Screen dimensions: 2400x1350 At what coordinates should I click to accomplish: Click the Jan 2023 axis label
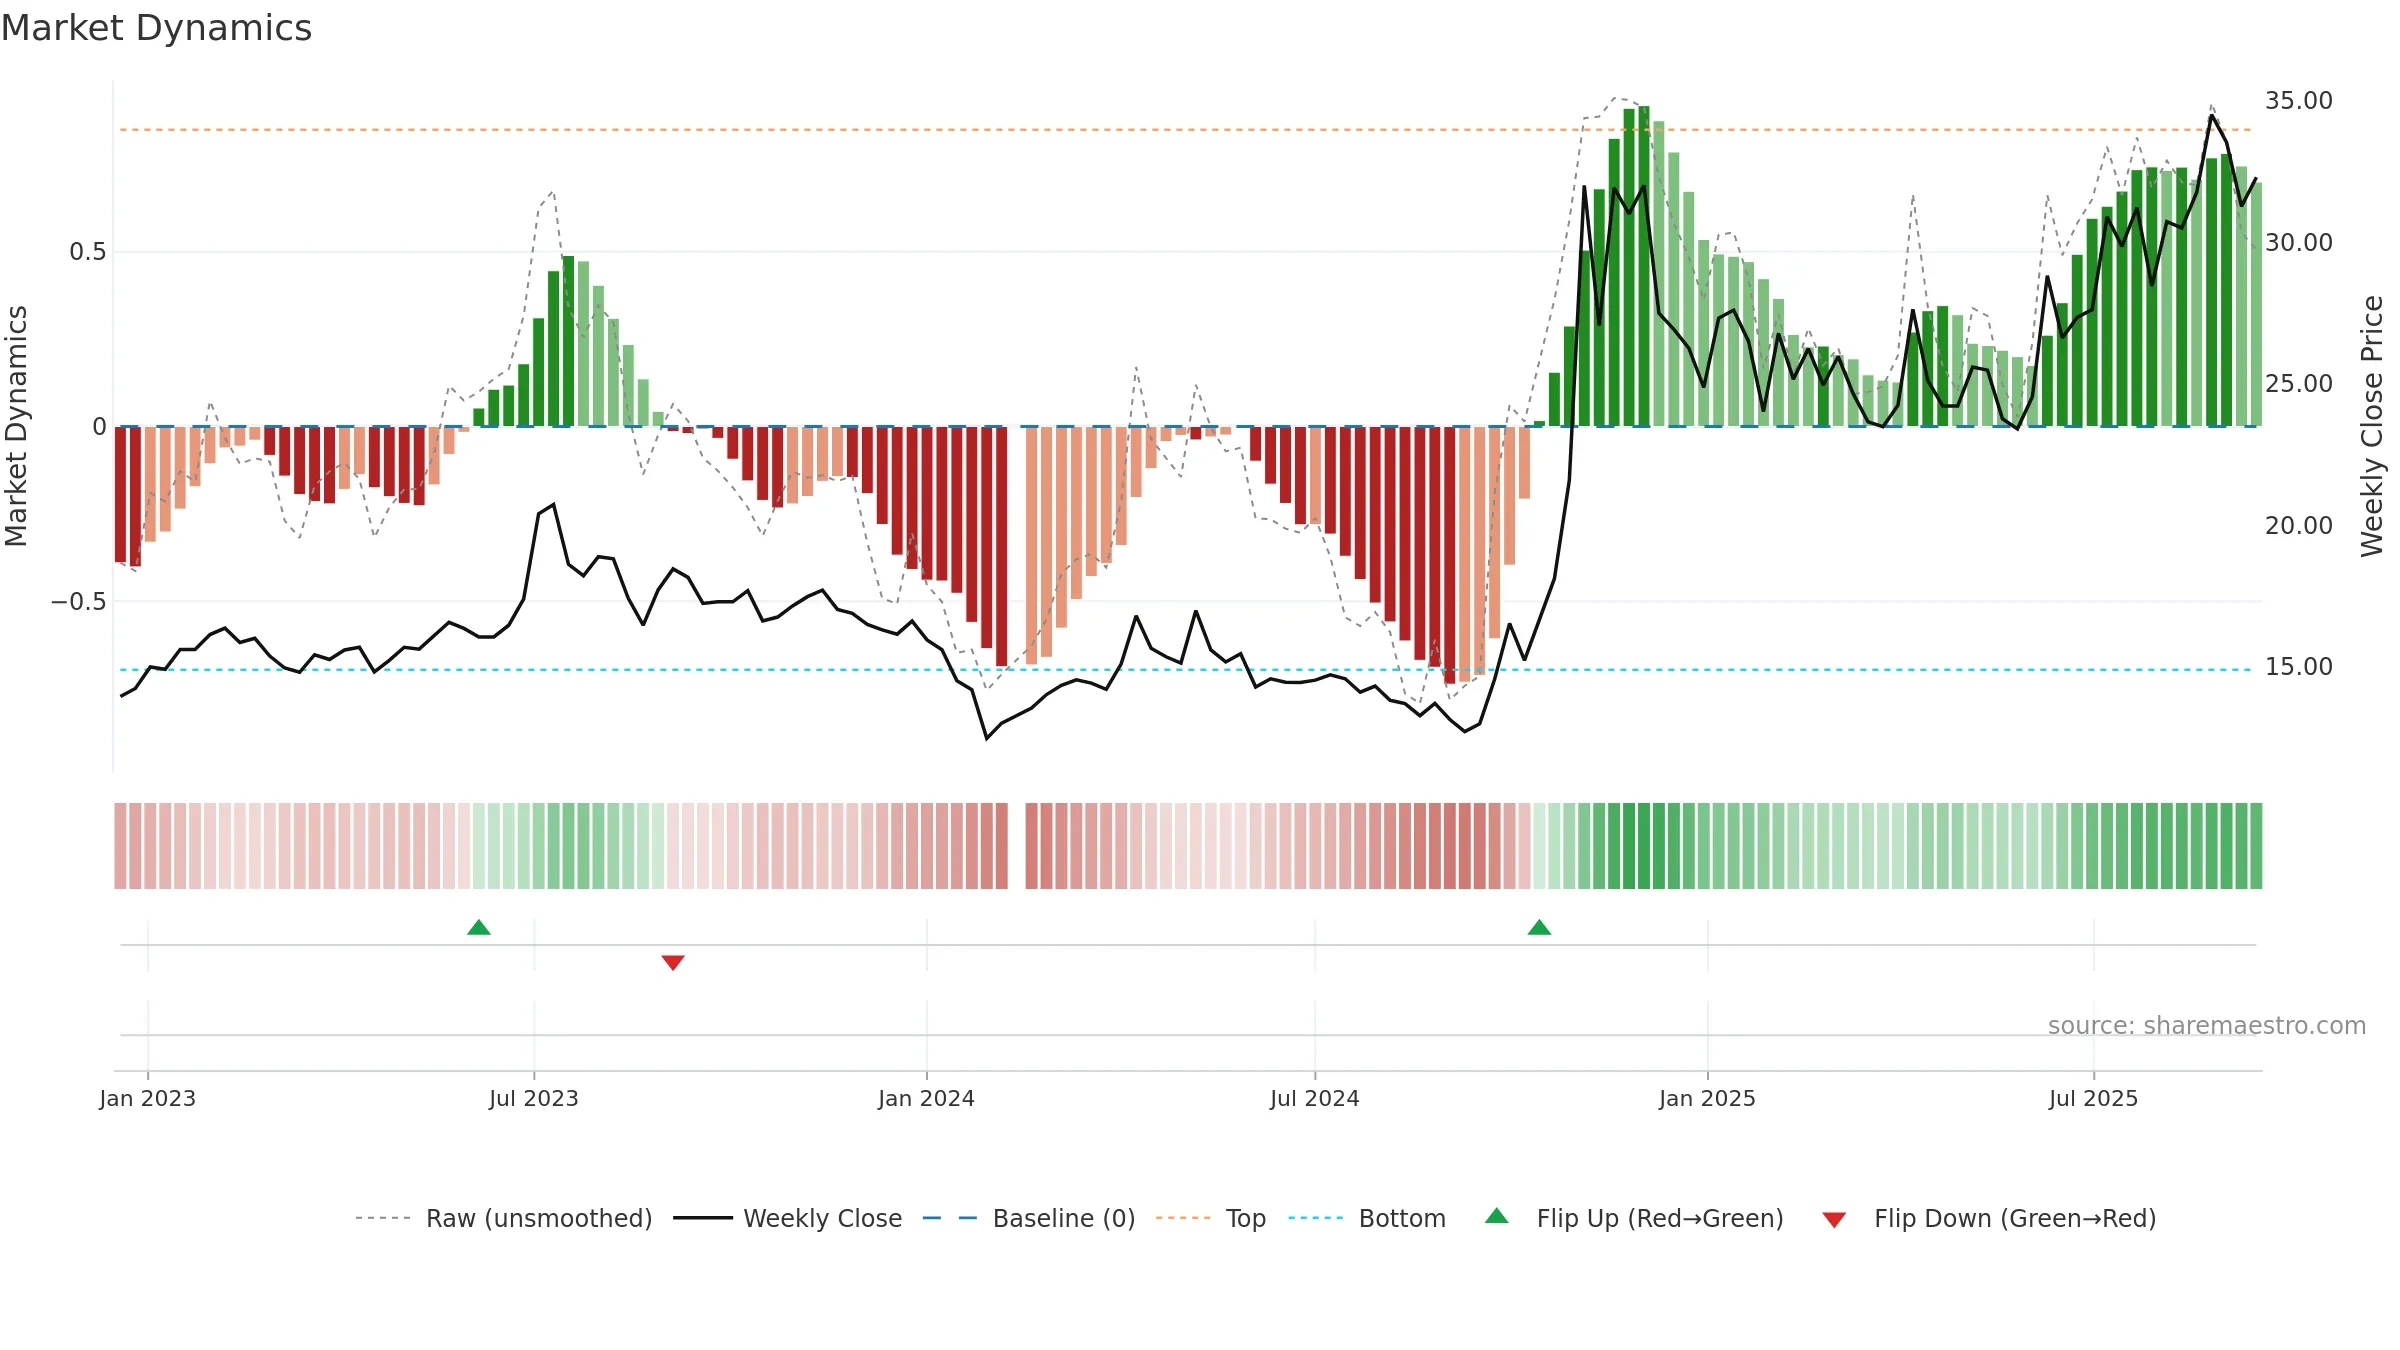tap(148, 1098)
